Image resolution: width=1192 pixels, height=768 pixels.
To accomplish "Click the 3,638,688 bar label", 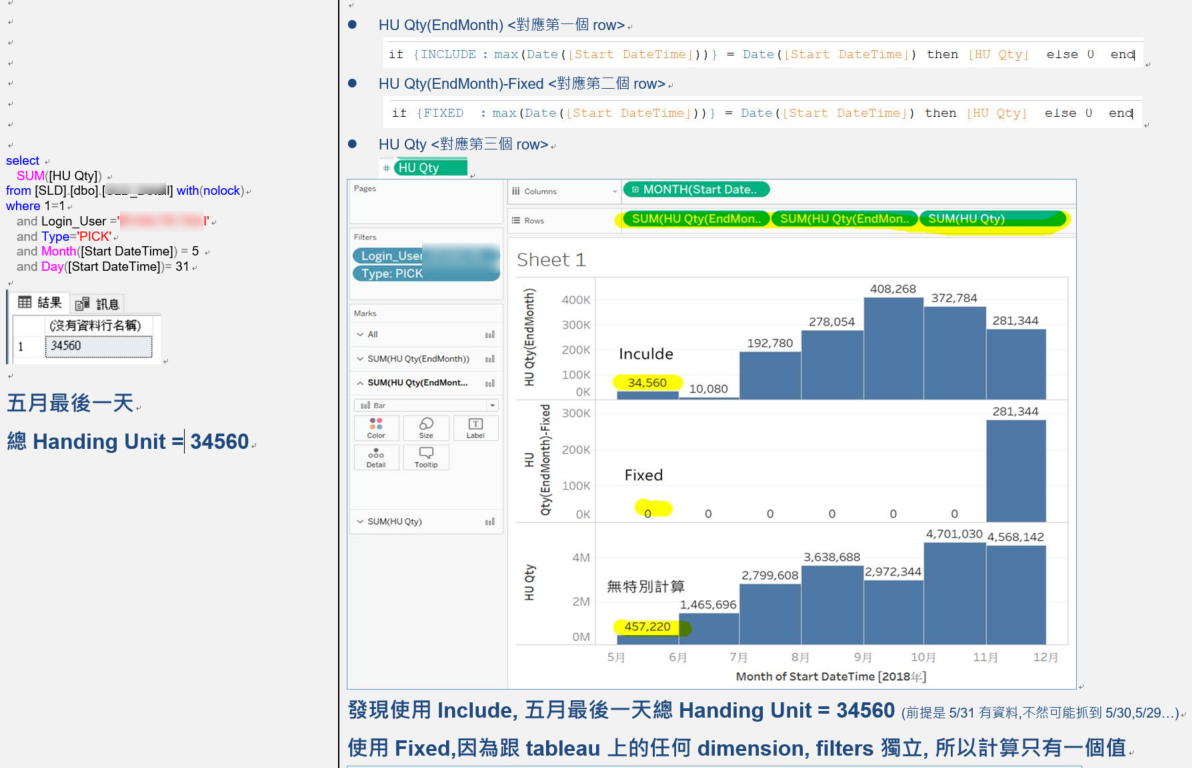I will 832,557.
